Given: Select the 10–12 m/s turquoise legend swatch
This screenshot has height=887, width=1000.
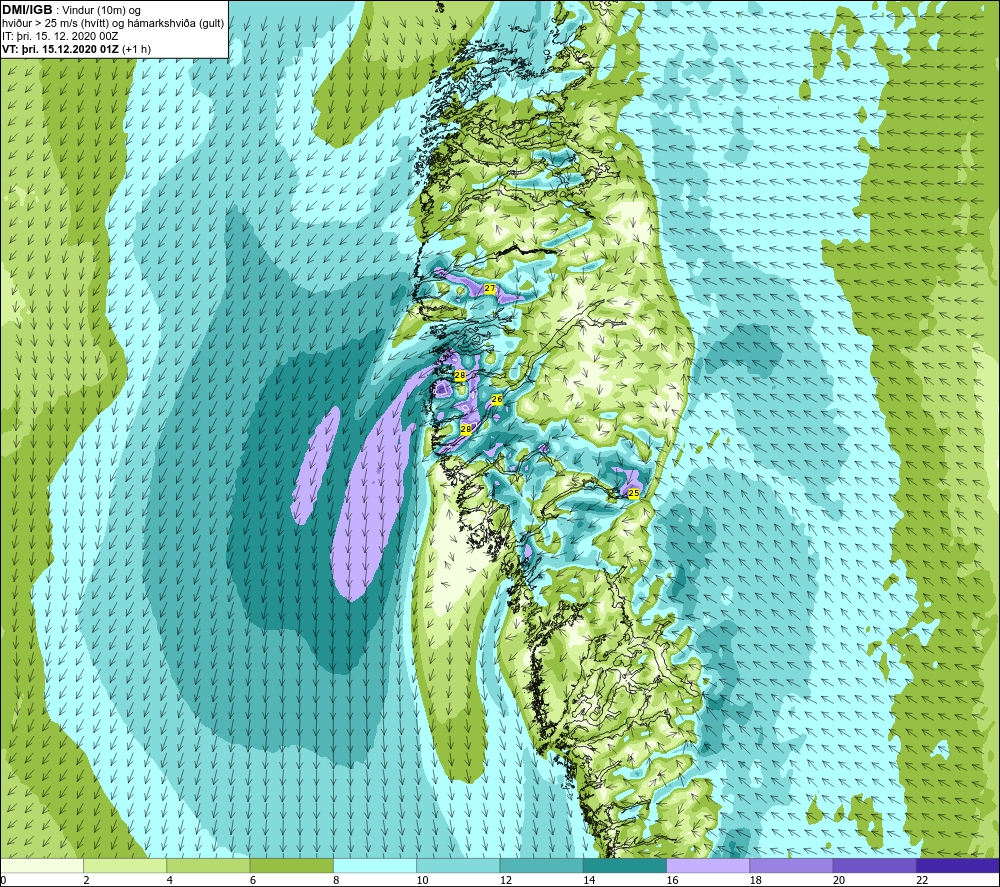Looking at the screenshot, I should pos(458,865).
